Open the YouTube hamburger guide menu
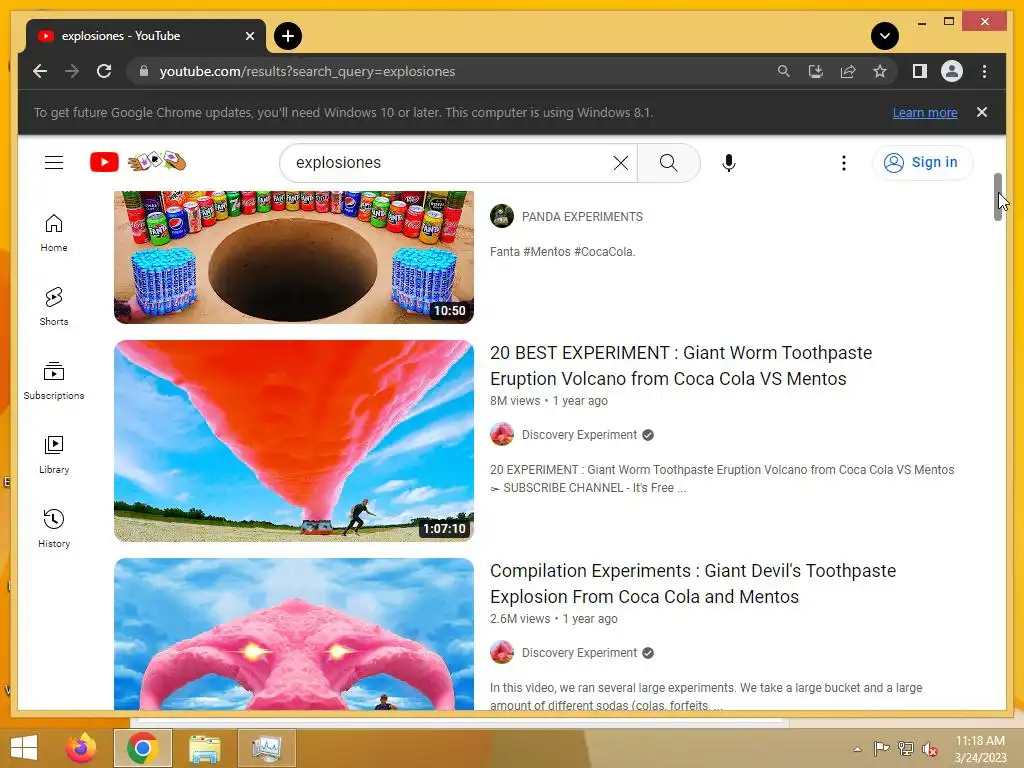 pyautogui.click(x=54, y=162)
